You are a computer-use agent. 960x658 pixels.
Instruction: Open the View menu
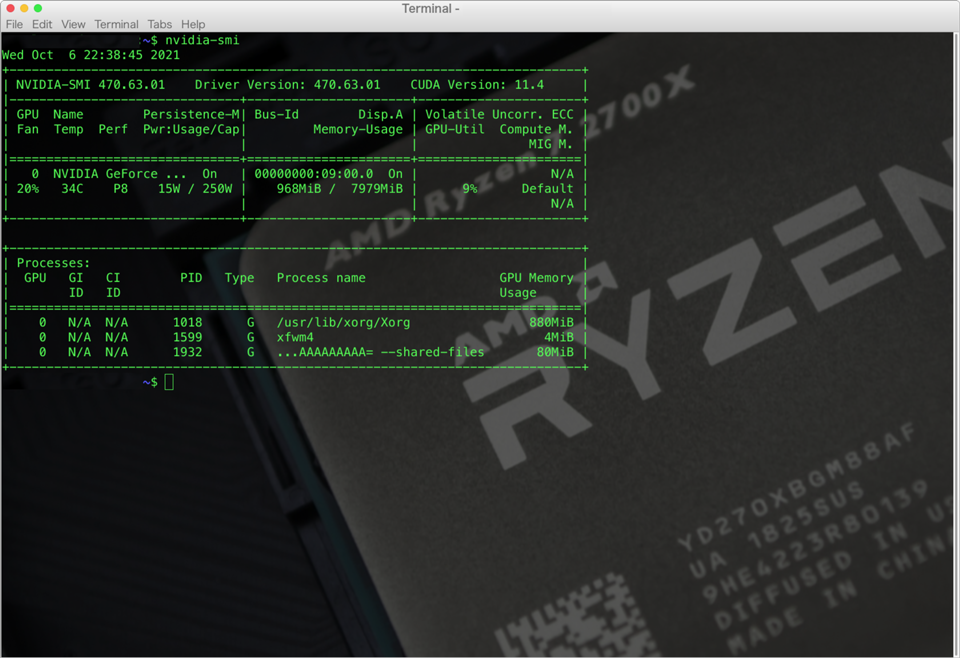(73, 24)
